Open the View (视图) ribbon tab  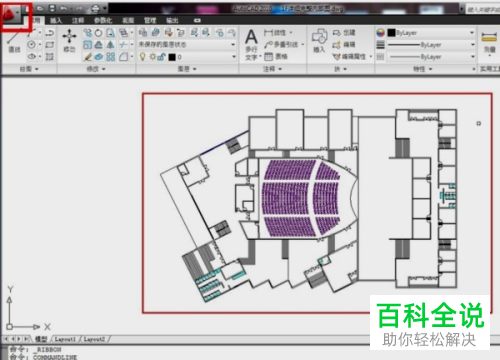coord(128,20)
